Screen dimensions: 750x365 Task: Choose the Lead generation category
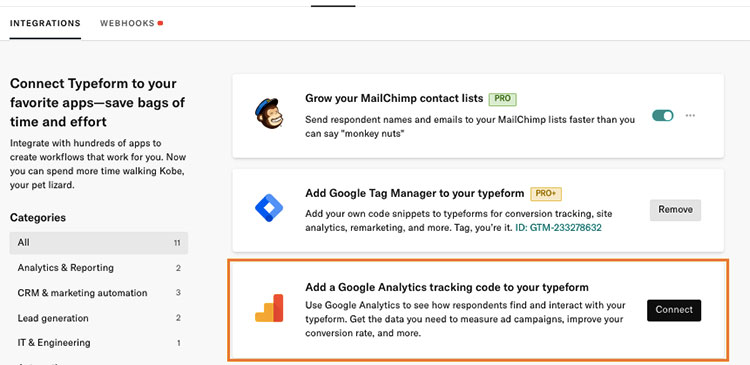click(x=99, y=318)
